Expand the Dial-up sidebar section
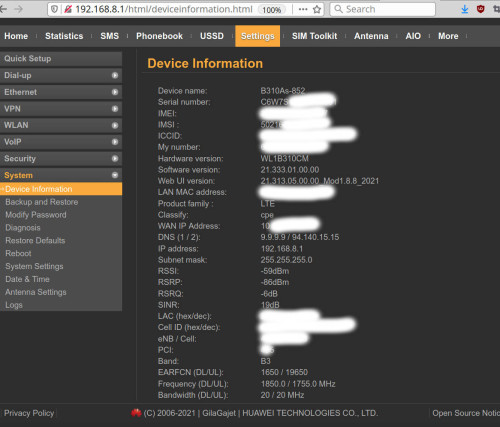 61,75
